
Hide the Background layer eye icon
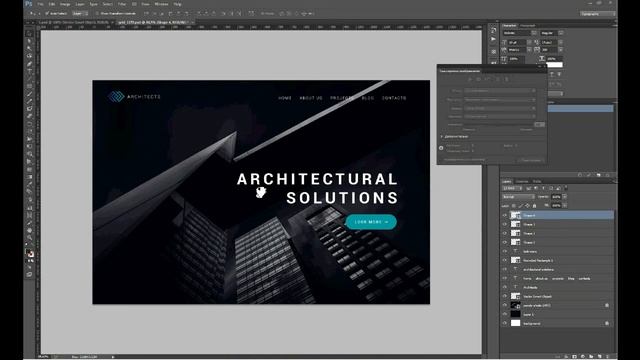[505, 323]
